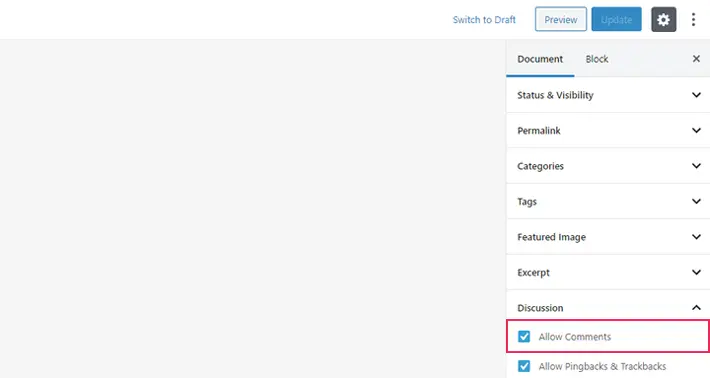Expand the Excerpt panel chevron
The height and width of the screenshot is (378, 710).
tap(696, 272)
